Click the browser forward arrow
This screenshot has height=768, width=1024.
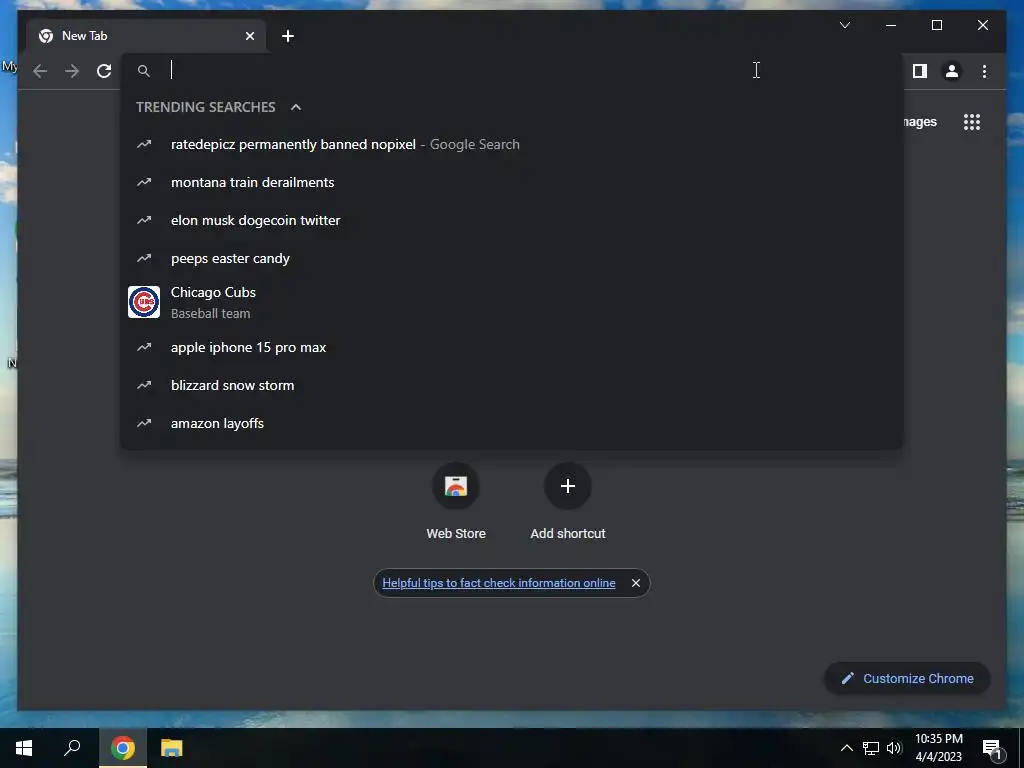click(72, 71)
